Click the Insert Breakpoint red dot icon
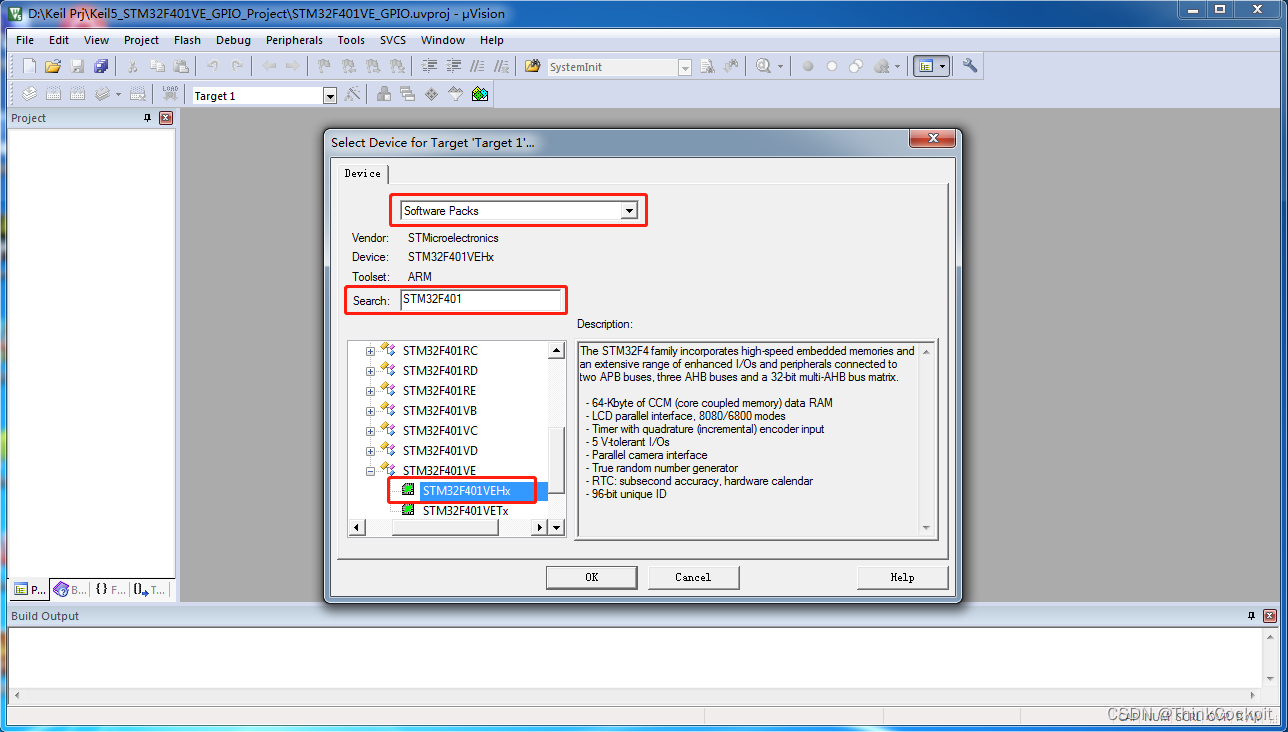 [807, 66]
